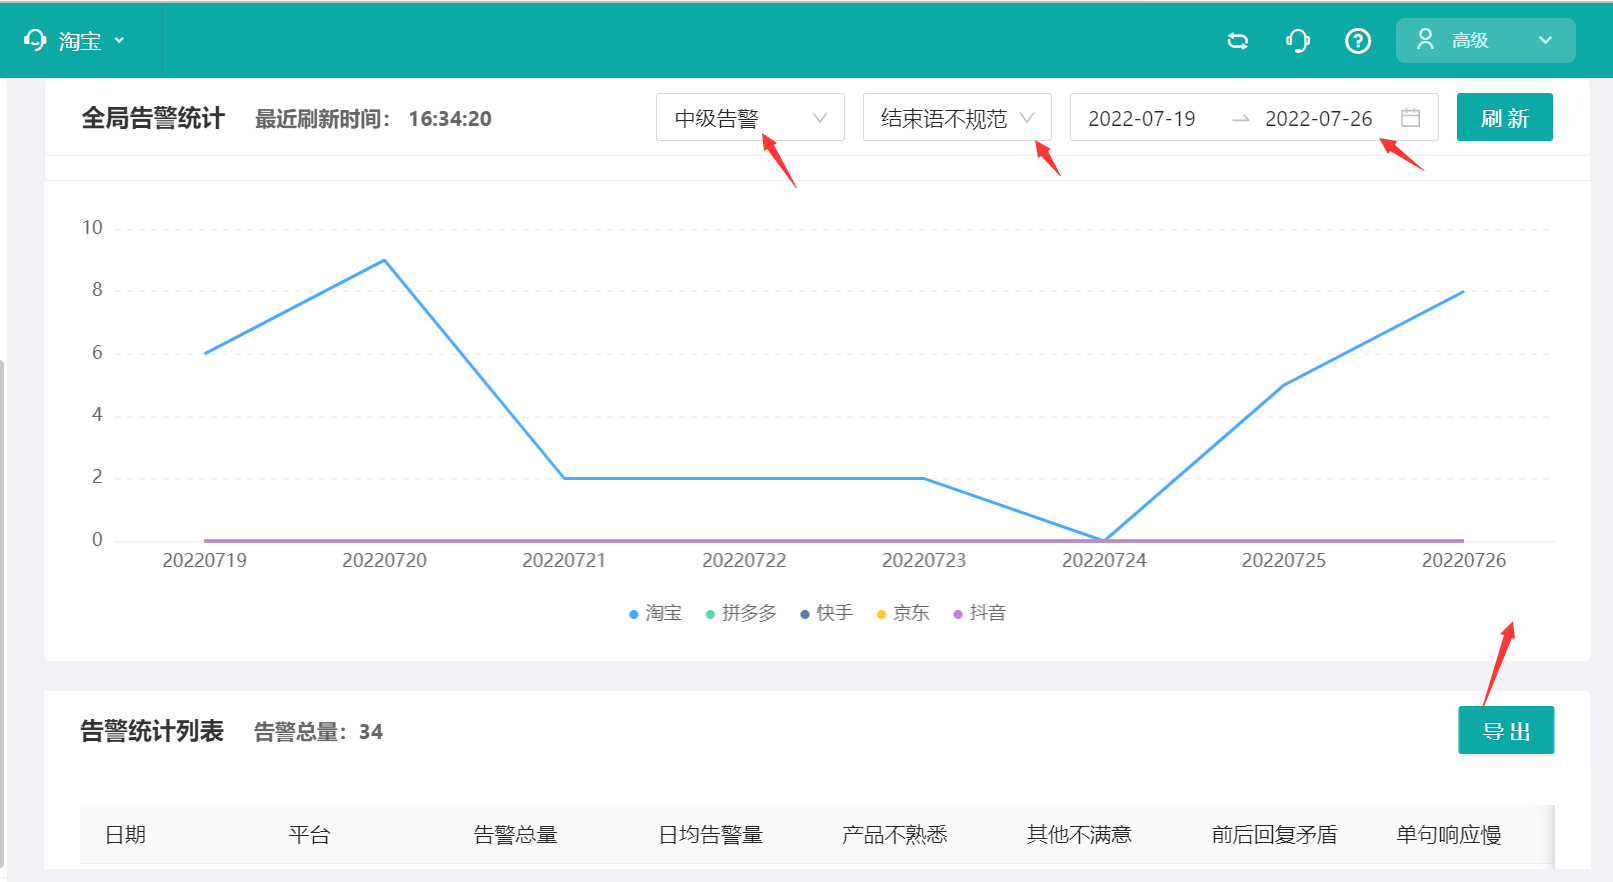Screen dimensions: 1613x882
Task: Toggle the 抖音 series in chart legend
Action: pyautogui.click(x=979, y=613)
